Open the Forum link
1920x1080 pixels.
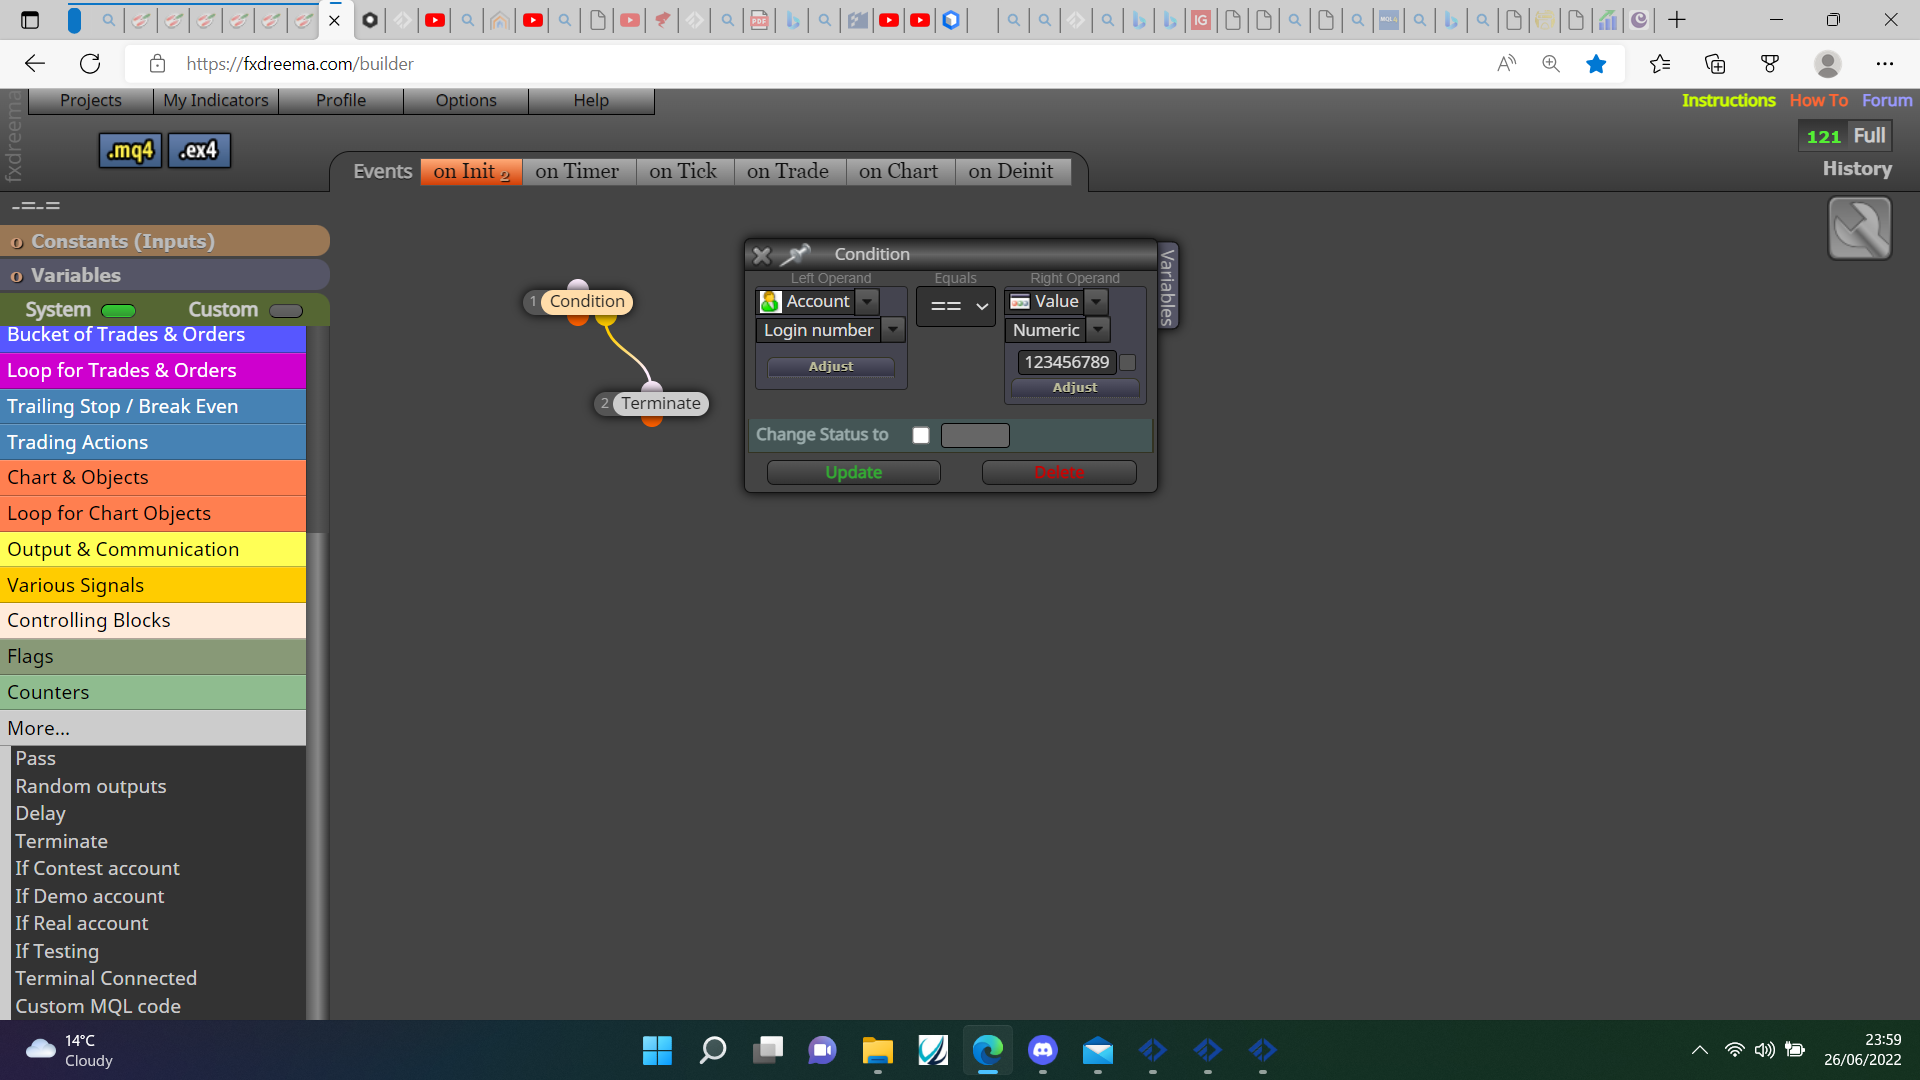click(1887, 100)
